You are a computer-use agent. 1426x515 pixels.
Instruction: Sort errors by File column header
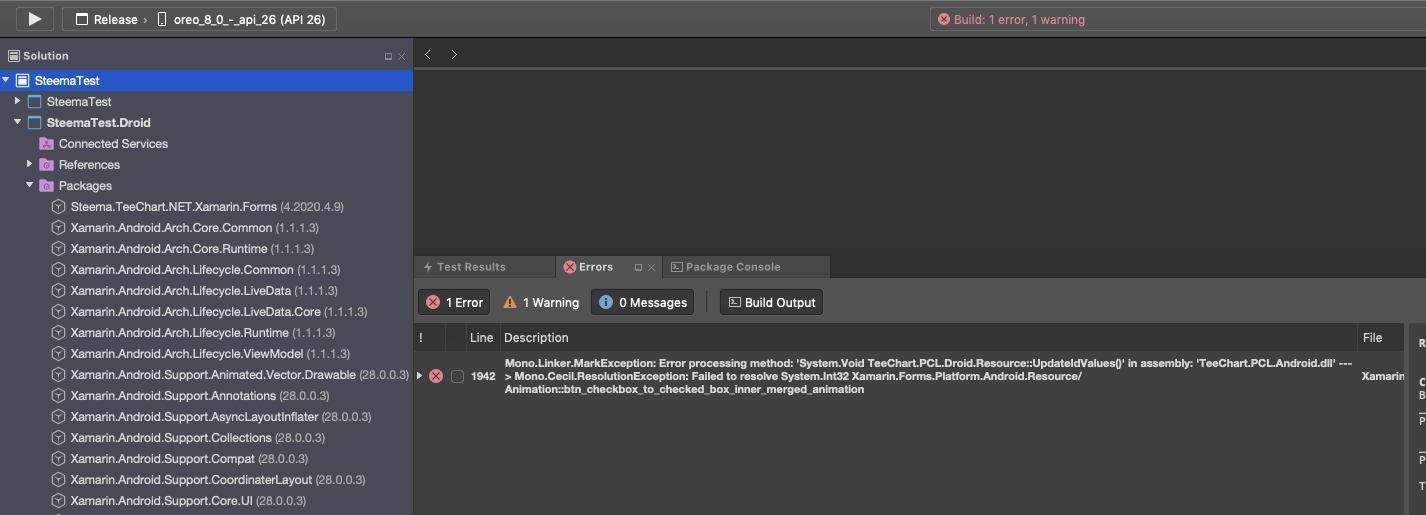[1372, 338]
